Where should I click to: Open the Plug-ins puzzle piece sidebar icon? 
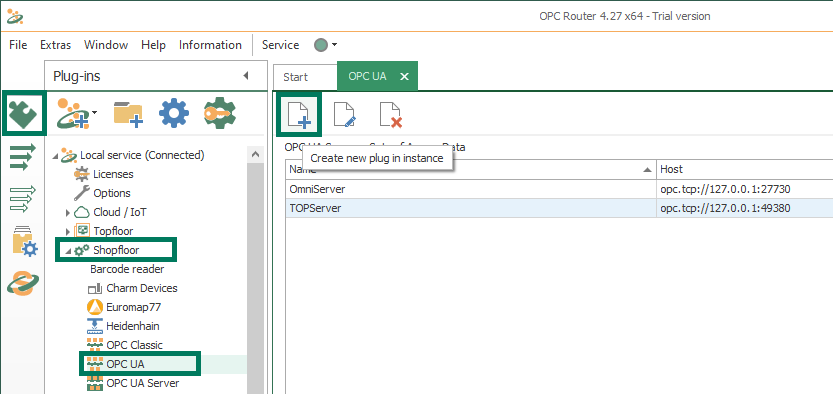[x=23, y=114]
